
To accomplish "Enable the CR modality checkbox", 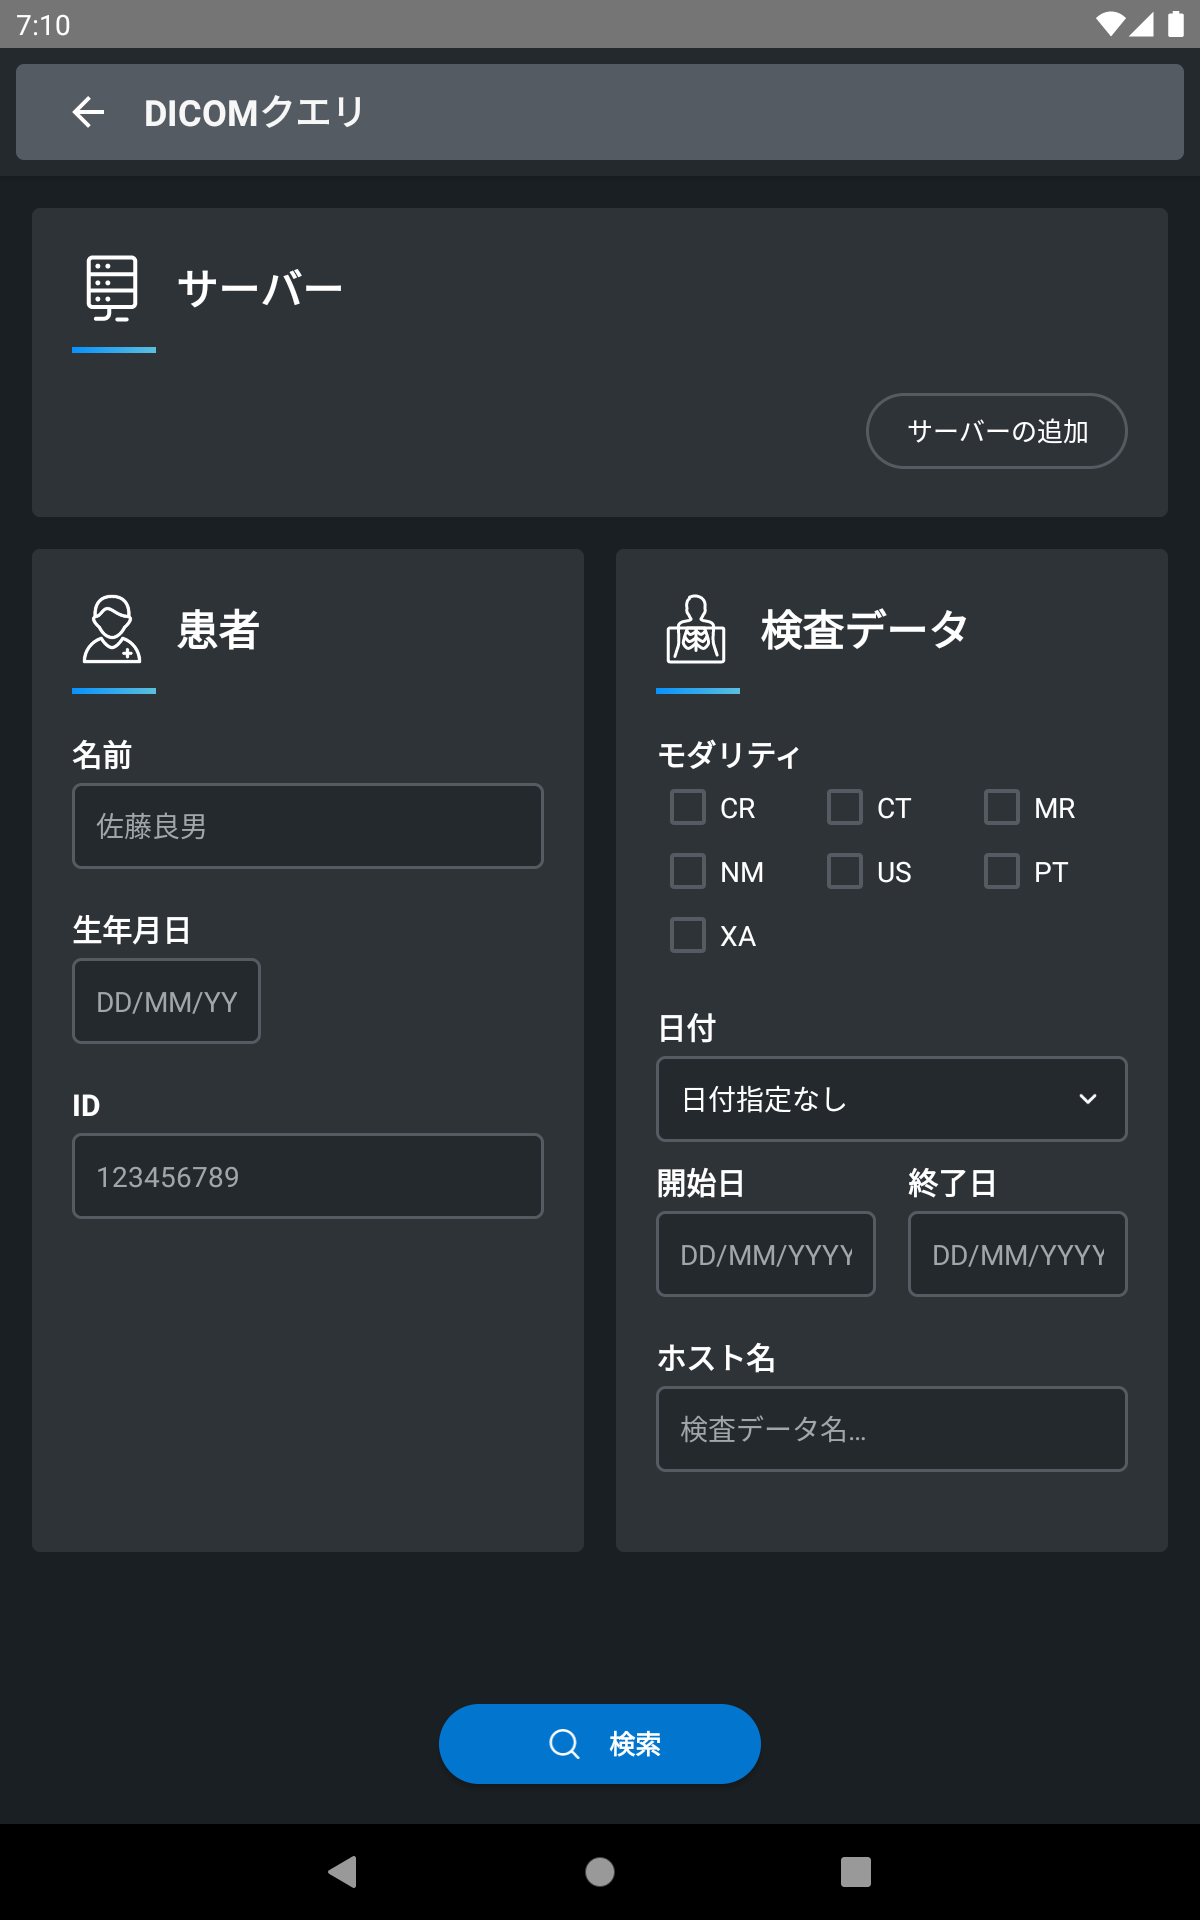I will (x=688, y=807).
